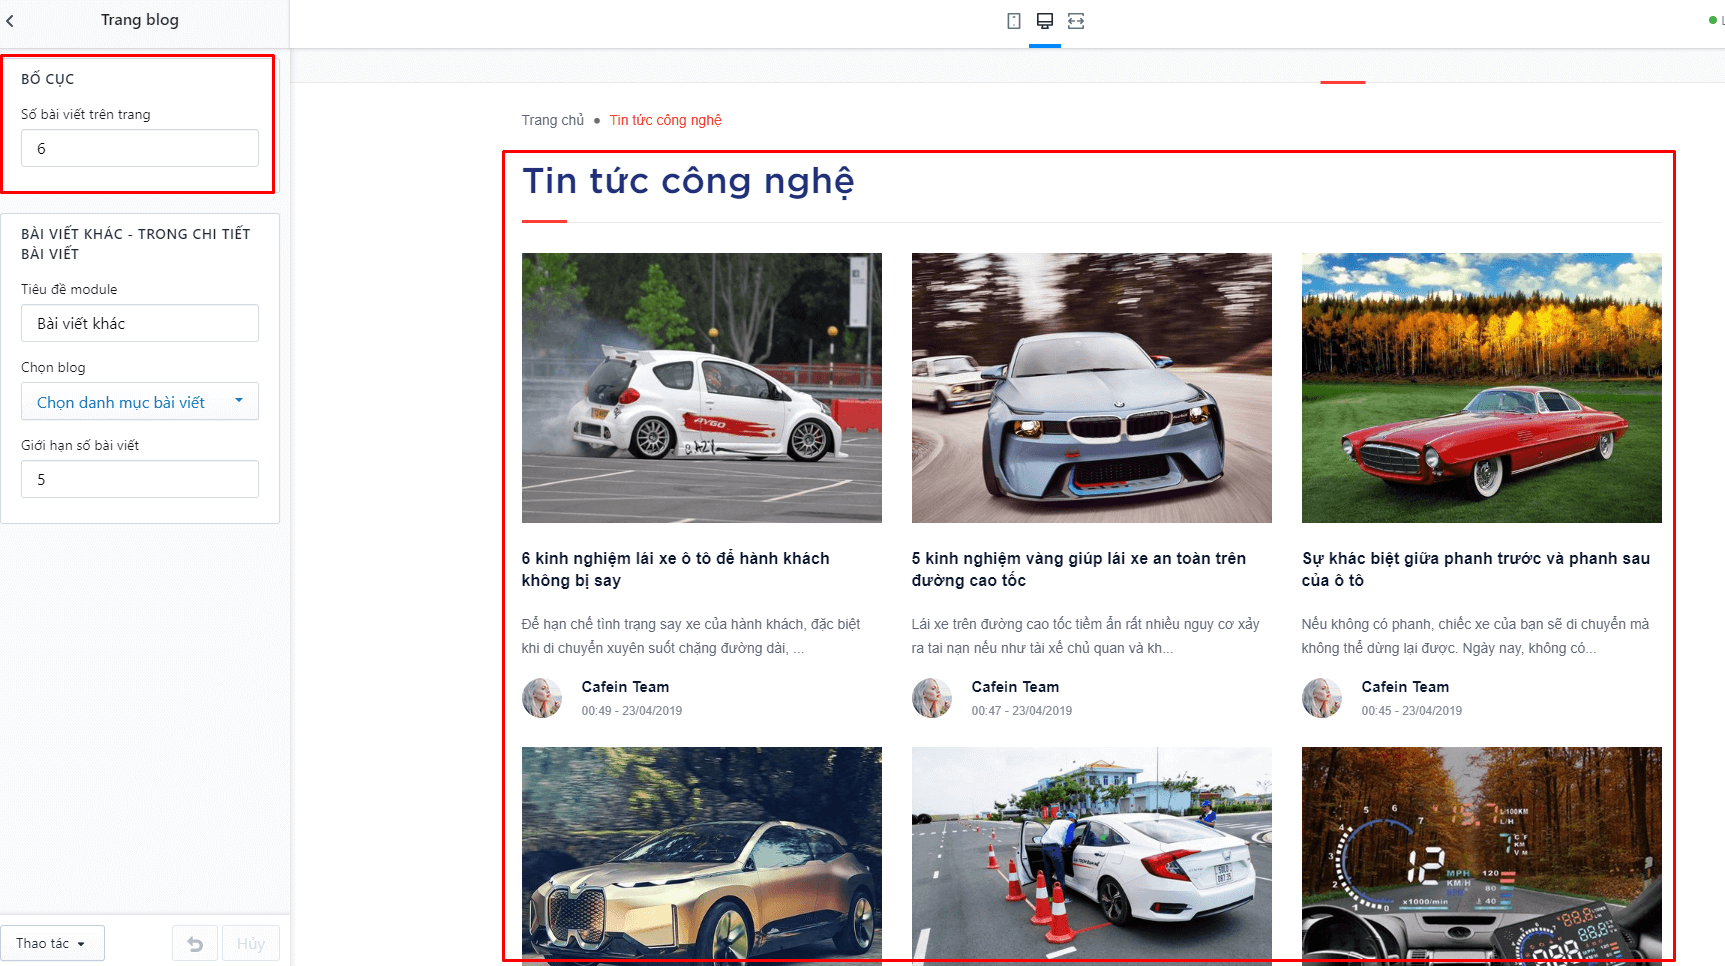Viewport: 1725px width, 966px height.
Task: Focus the Tiêu đề module field
Action: coord(140,323)
